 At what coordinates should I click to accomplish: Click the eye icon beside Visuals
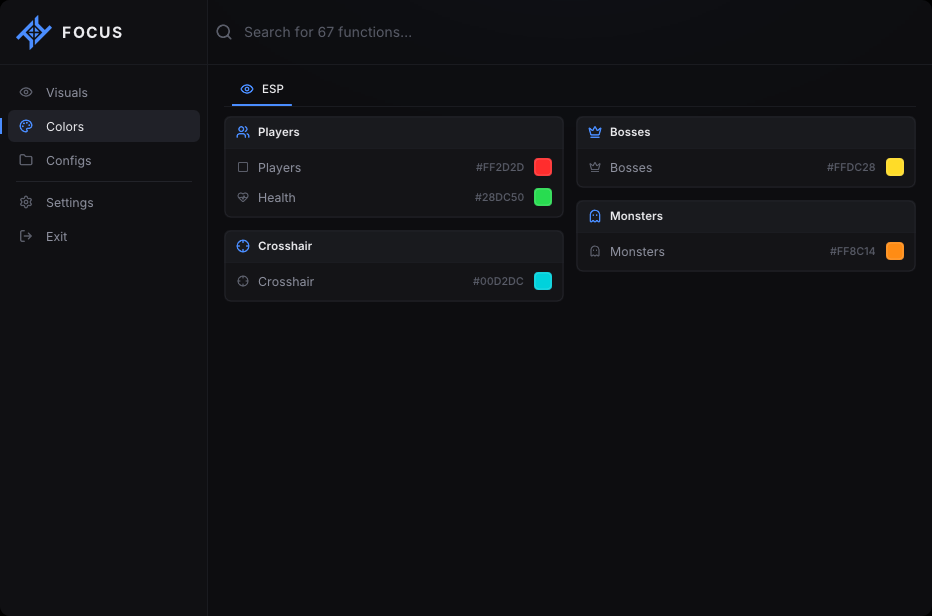point(26,92)
